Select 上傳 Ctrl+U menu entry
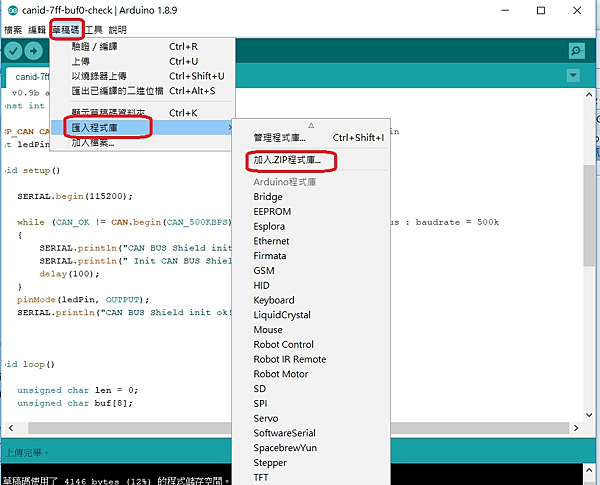Viewport: 600px width, 485px height. coord(142,61)
